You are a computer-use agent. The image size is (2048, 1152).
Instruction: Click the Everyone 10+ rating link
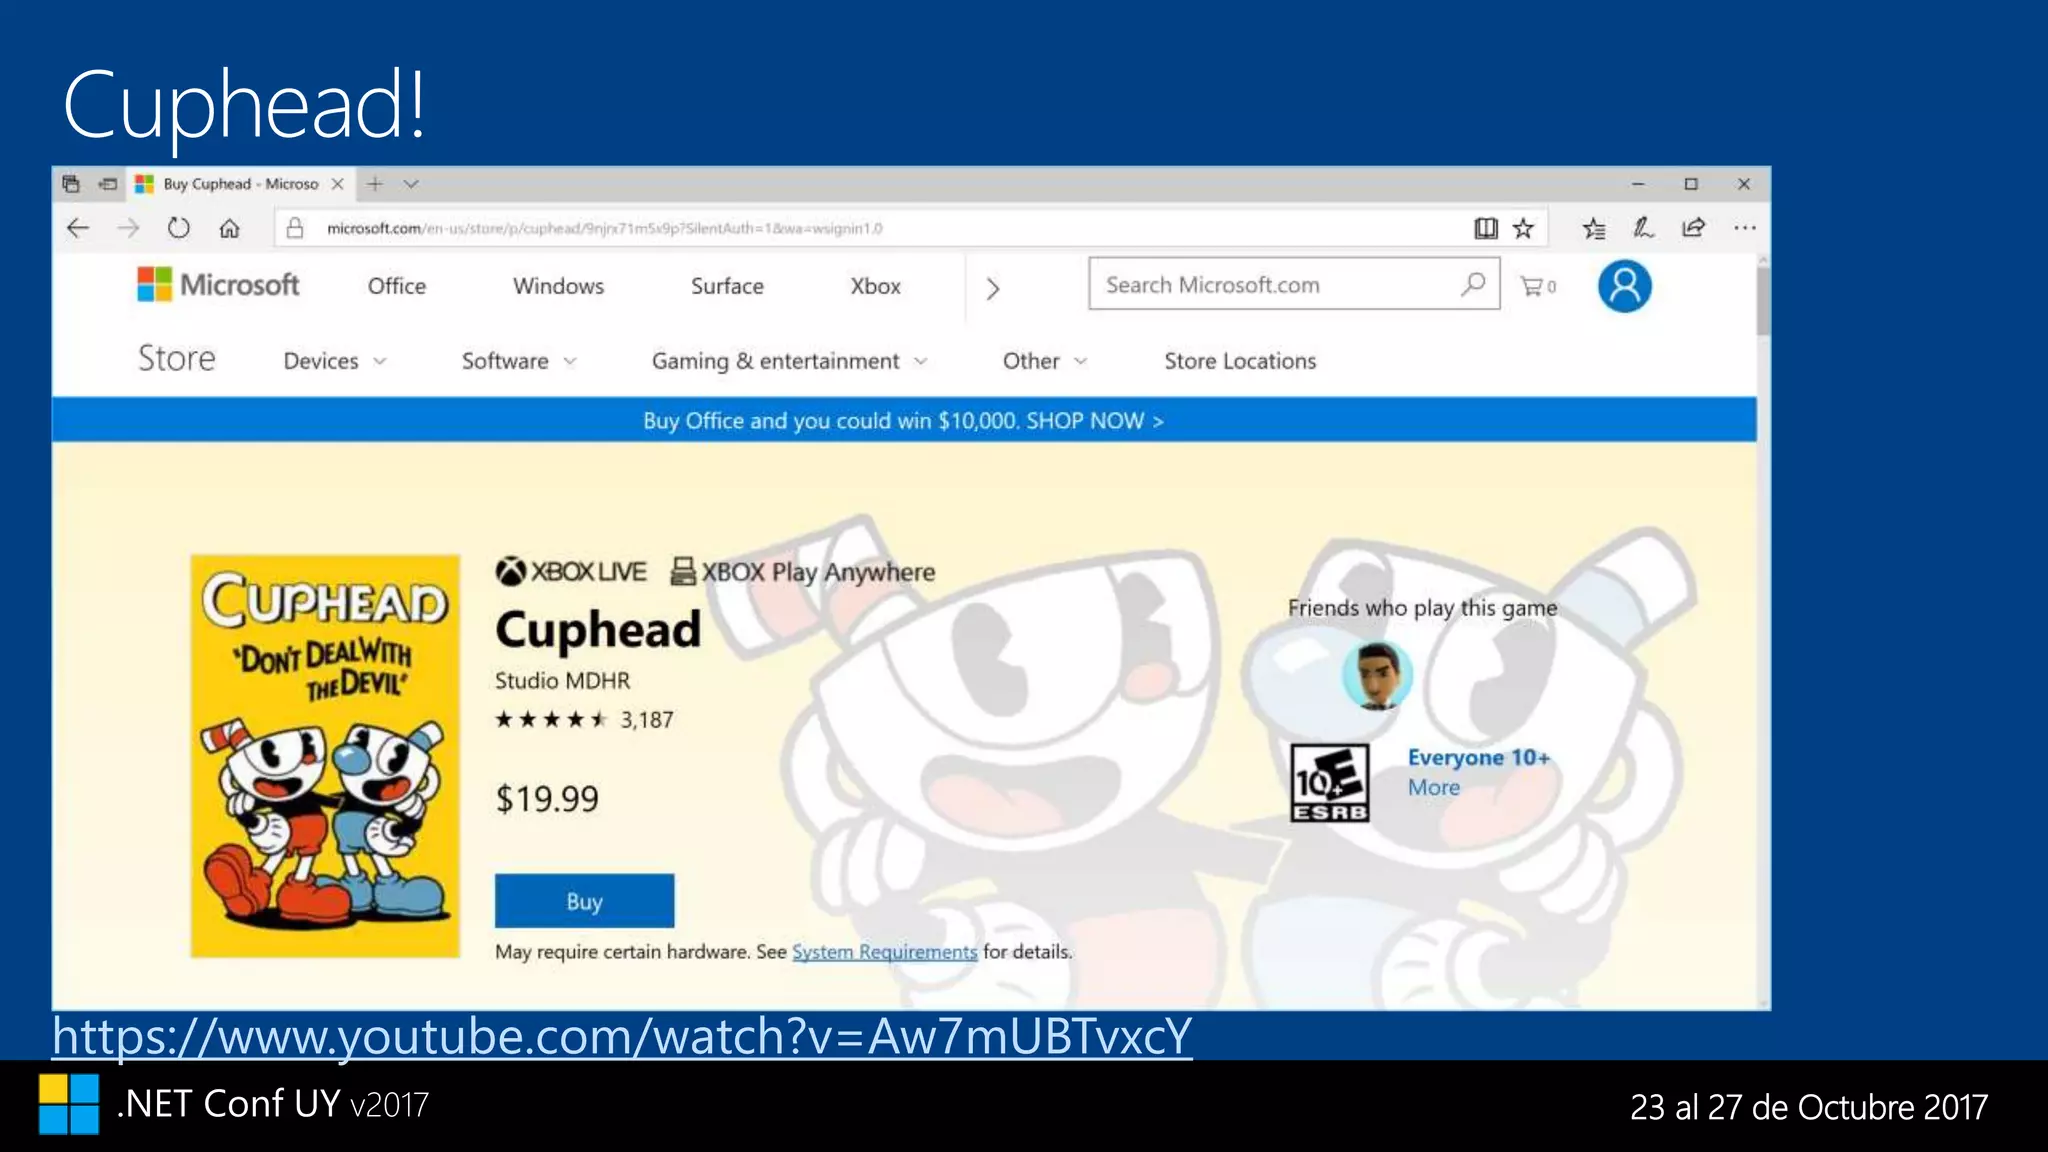tap(1478, 757)
